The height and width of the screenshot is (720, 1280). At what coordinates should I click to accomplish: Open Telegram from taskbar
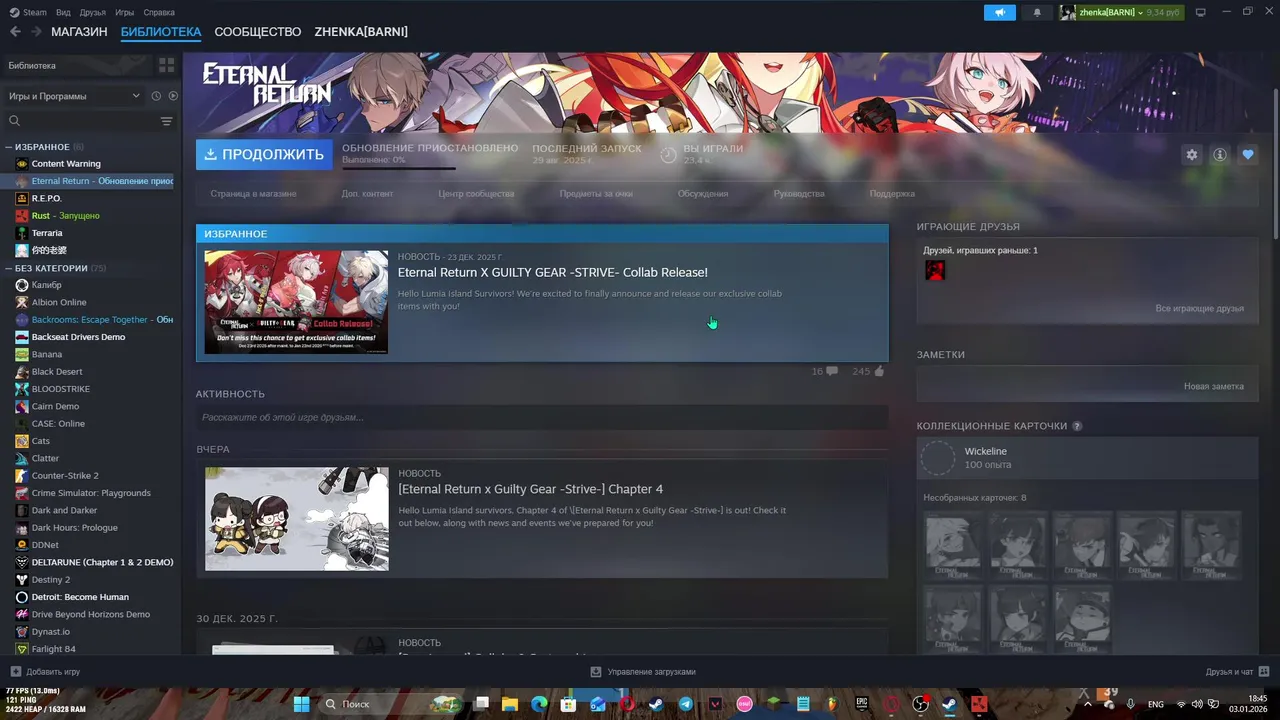tap(686, 704)
